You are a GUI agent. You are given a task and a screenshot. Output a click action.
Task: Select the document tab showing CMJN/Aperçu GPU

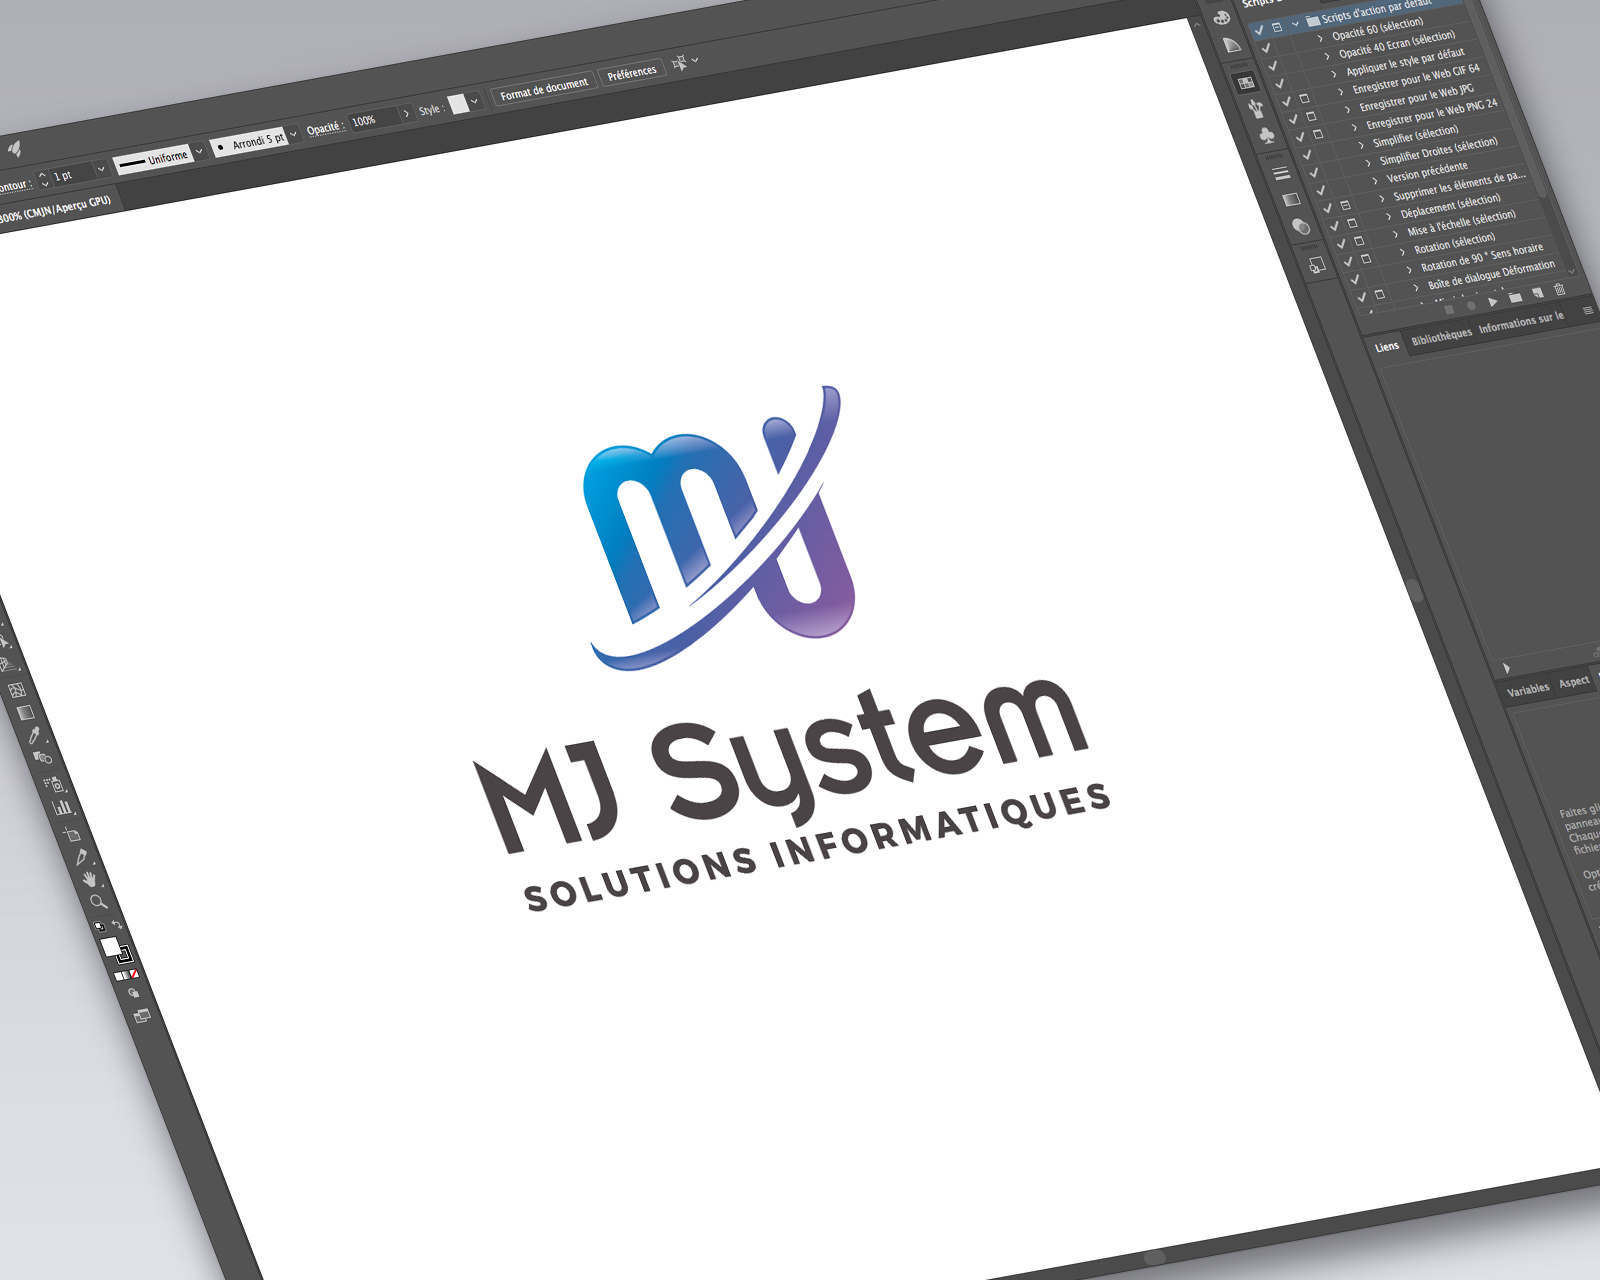click(x=55, y=210)
